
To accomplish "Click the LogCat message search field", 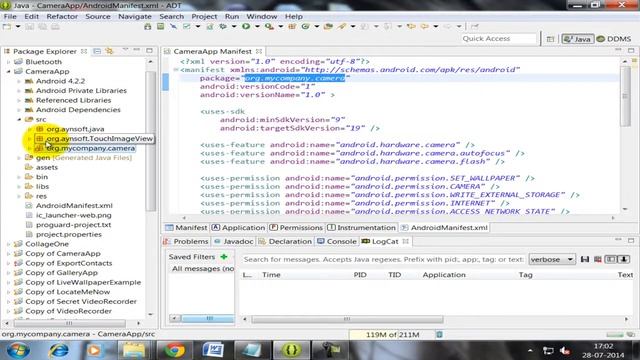I will pyautogui.click(x=383, y=260).
